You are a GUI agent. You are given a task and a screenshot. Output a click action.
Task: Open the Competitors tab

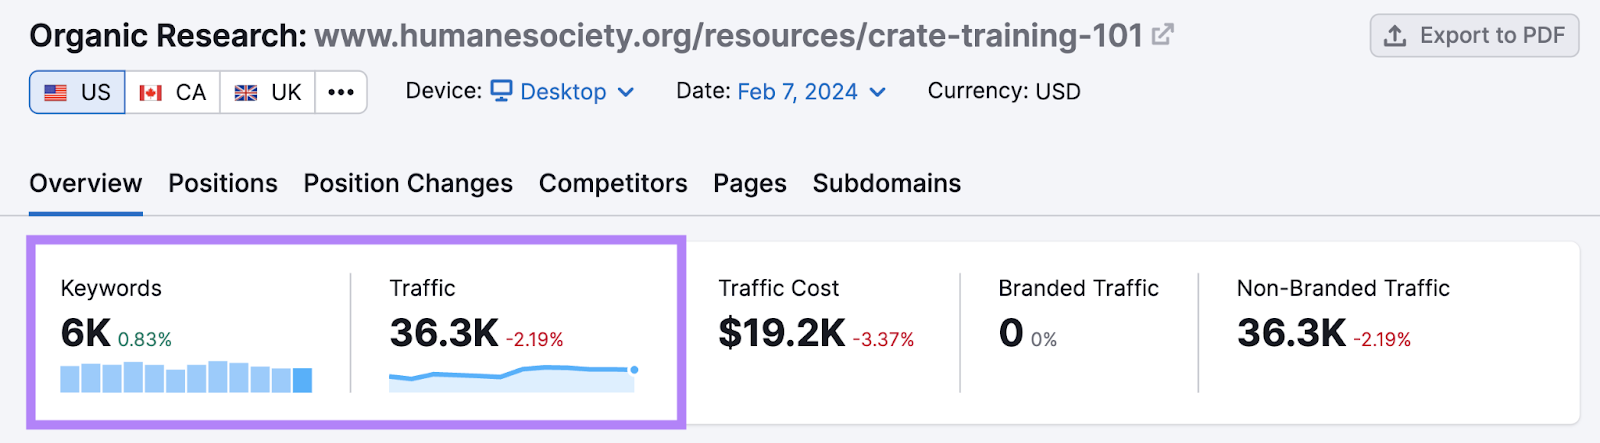tap(613, 184)
